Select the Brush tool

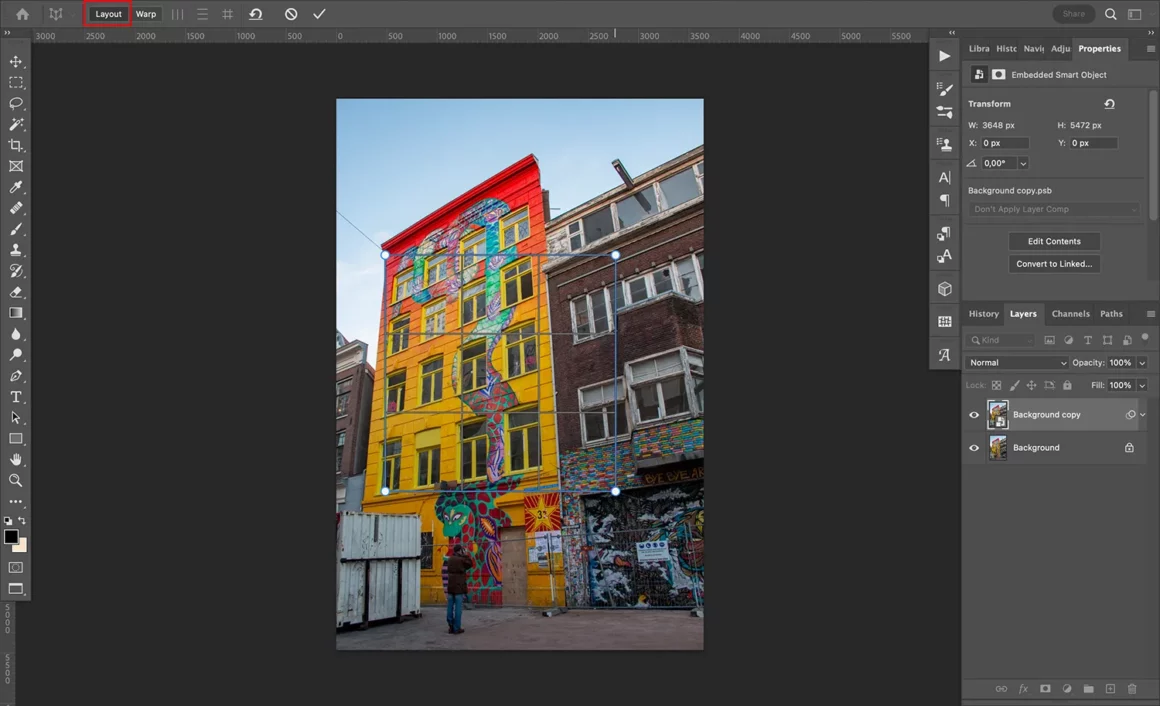click(16, 229)
